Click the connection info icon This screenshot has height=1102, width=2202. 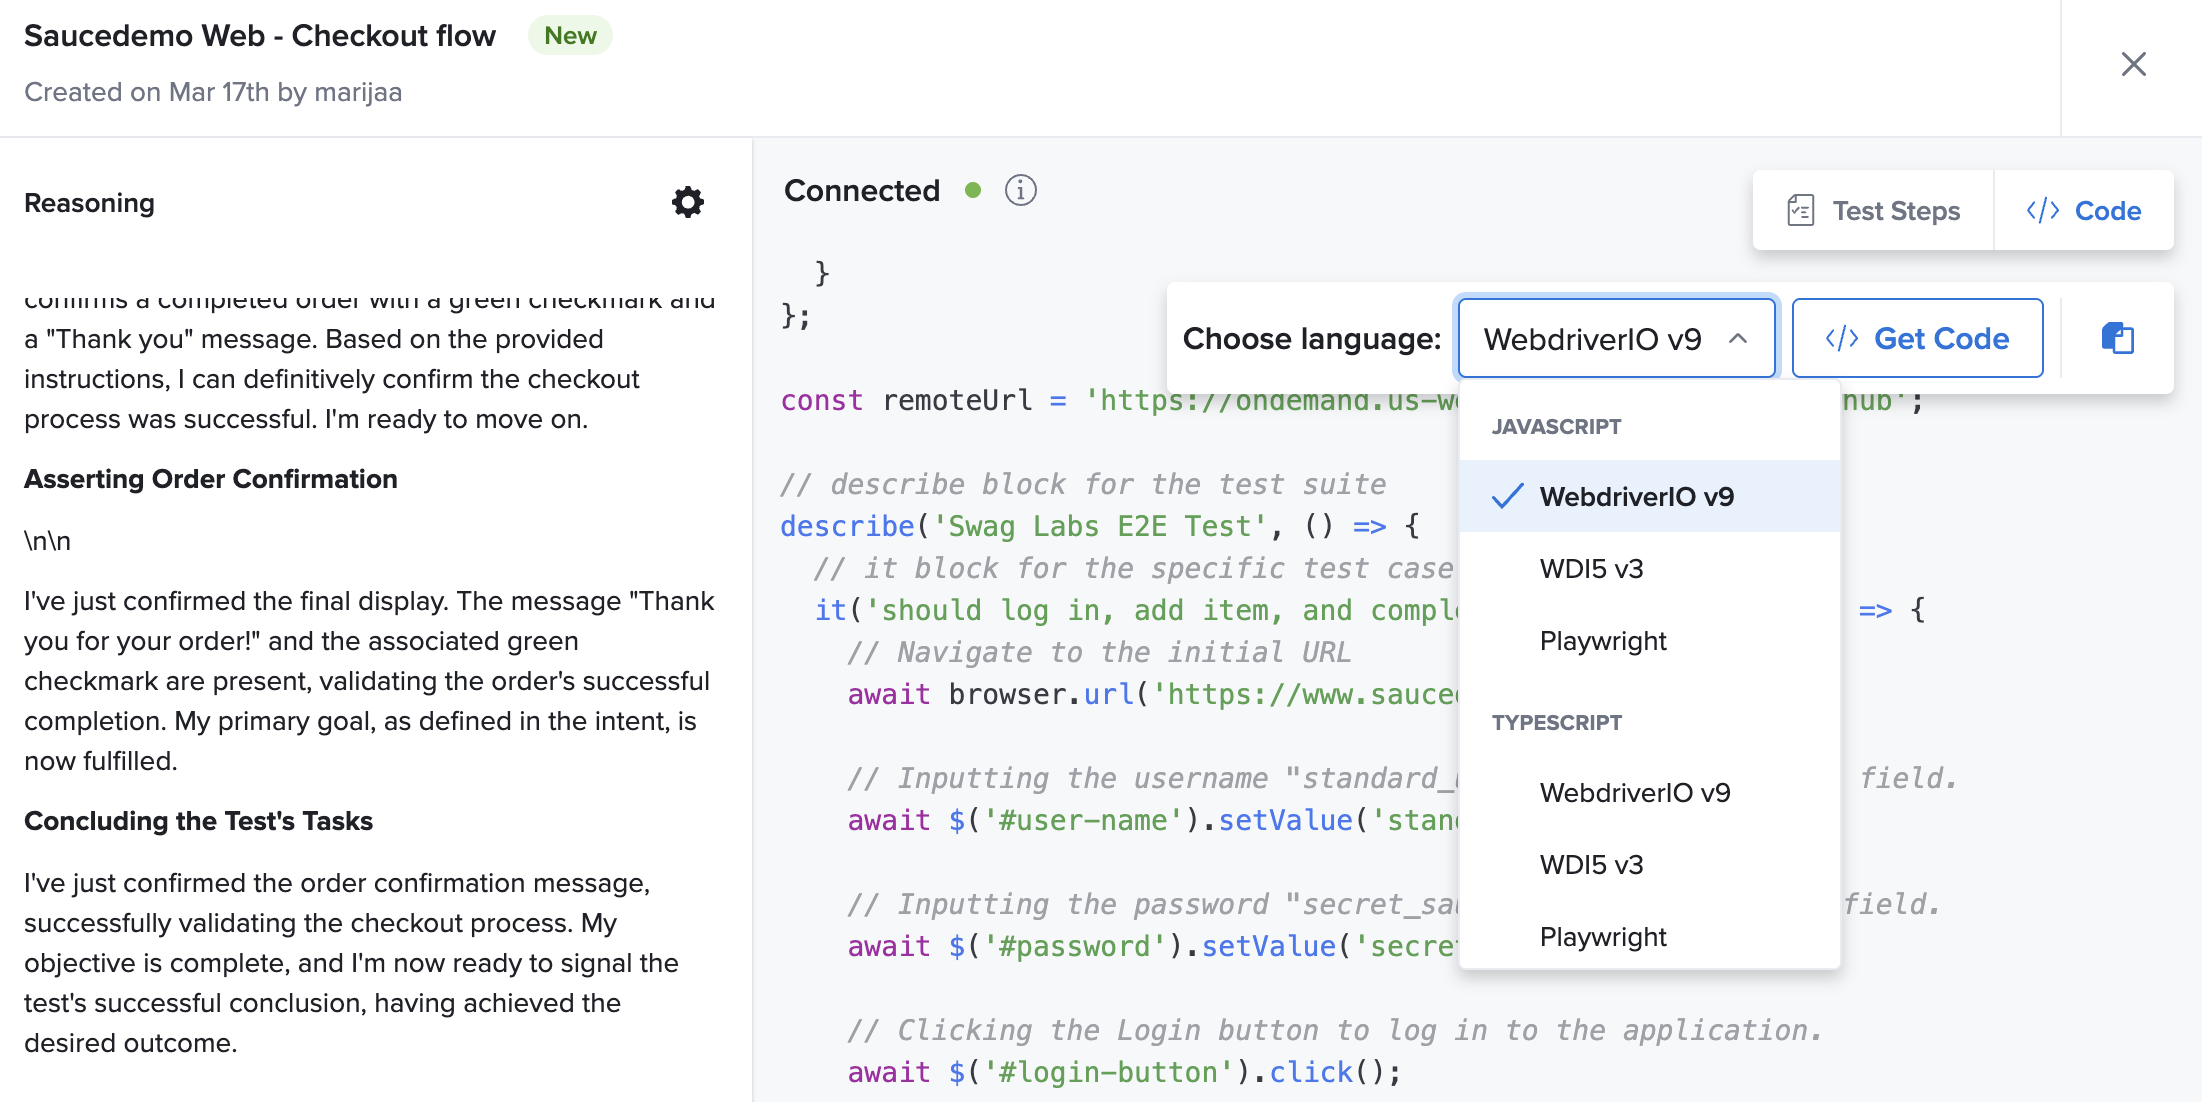pyautogui.click(x=1020, y=190)
